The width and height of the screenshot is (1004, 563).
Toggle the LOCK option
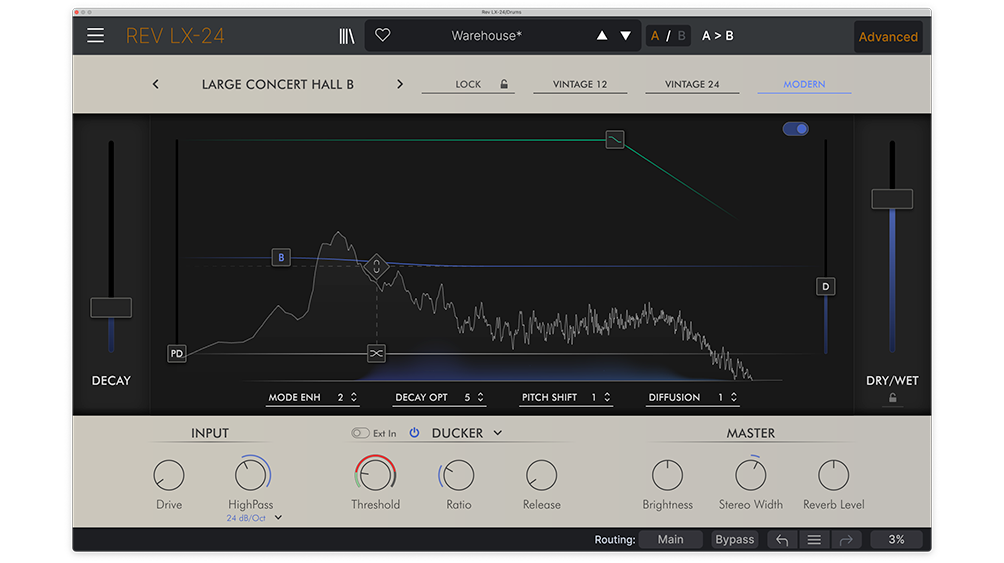click(468, 85)
